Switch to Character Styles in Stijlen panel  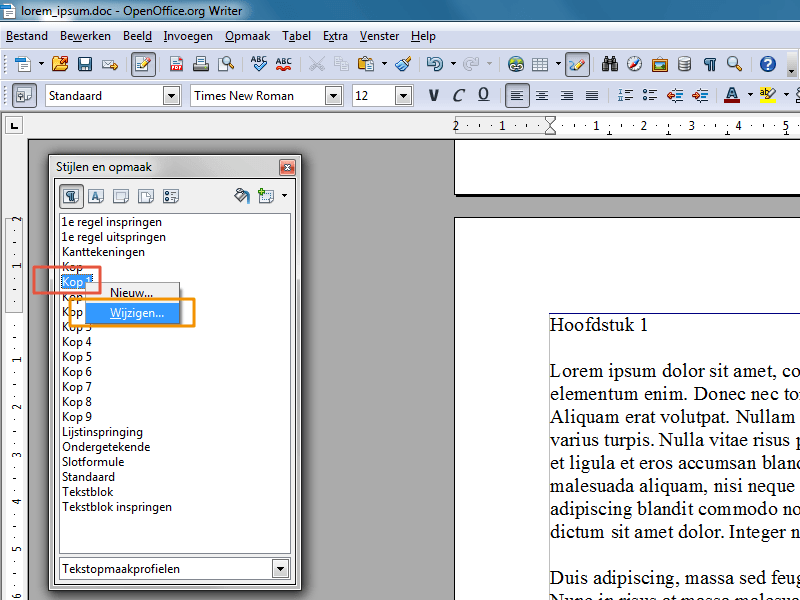tap(96, 196)
